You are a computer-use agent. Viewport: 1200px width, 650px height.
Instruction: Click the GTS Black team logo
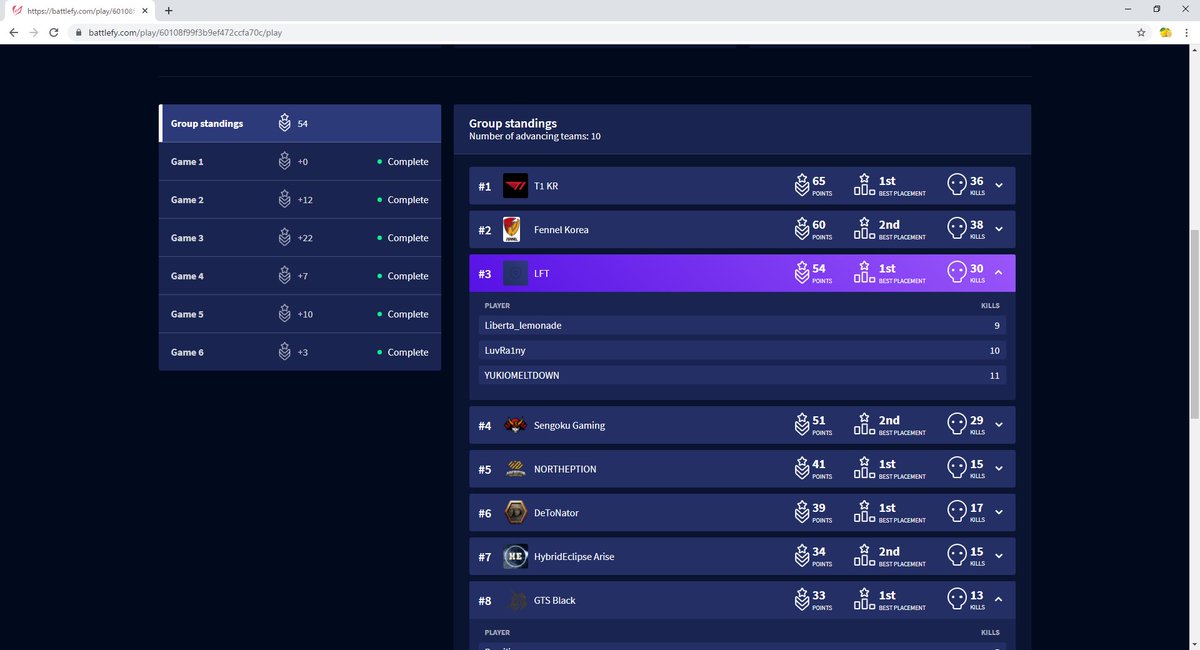(x=515, y=600)
